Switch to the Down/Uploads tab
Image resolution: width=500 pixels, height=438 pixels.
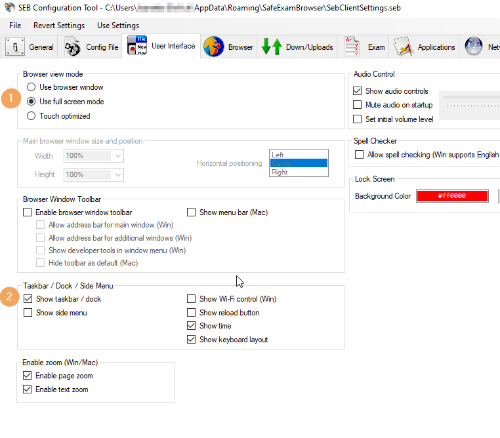pyautogui.click(x=297, y=47)
